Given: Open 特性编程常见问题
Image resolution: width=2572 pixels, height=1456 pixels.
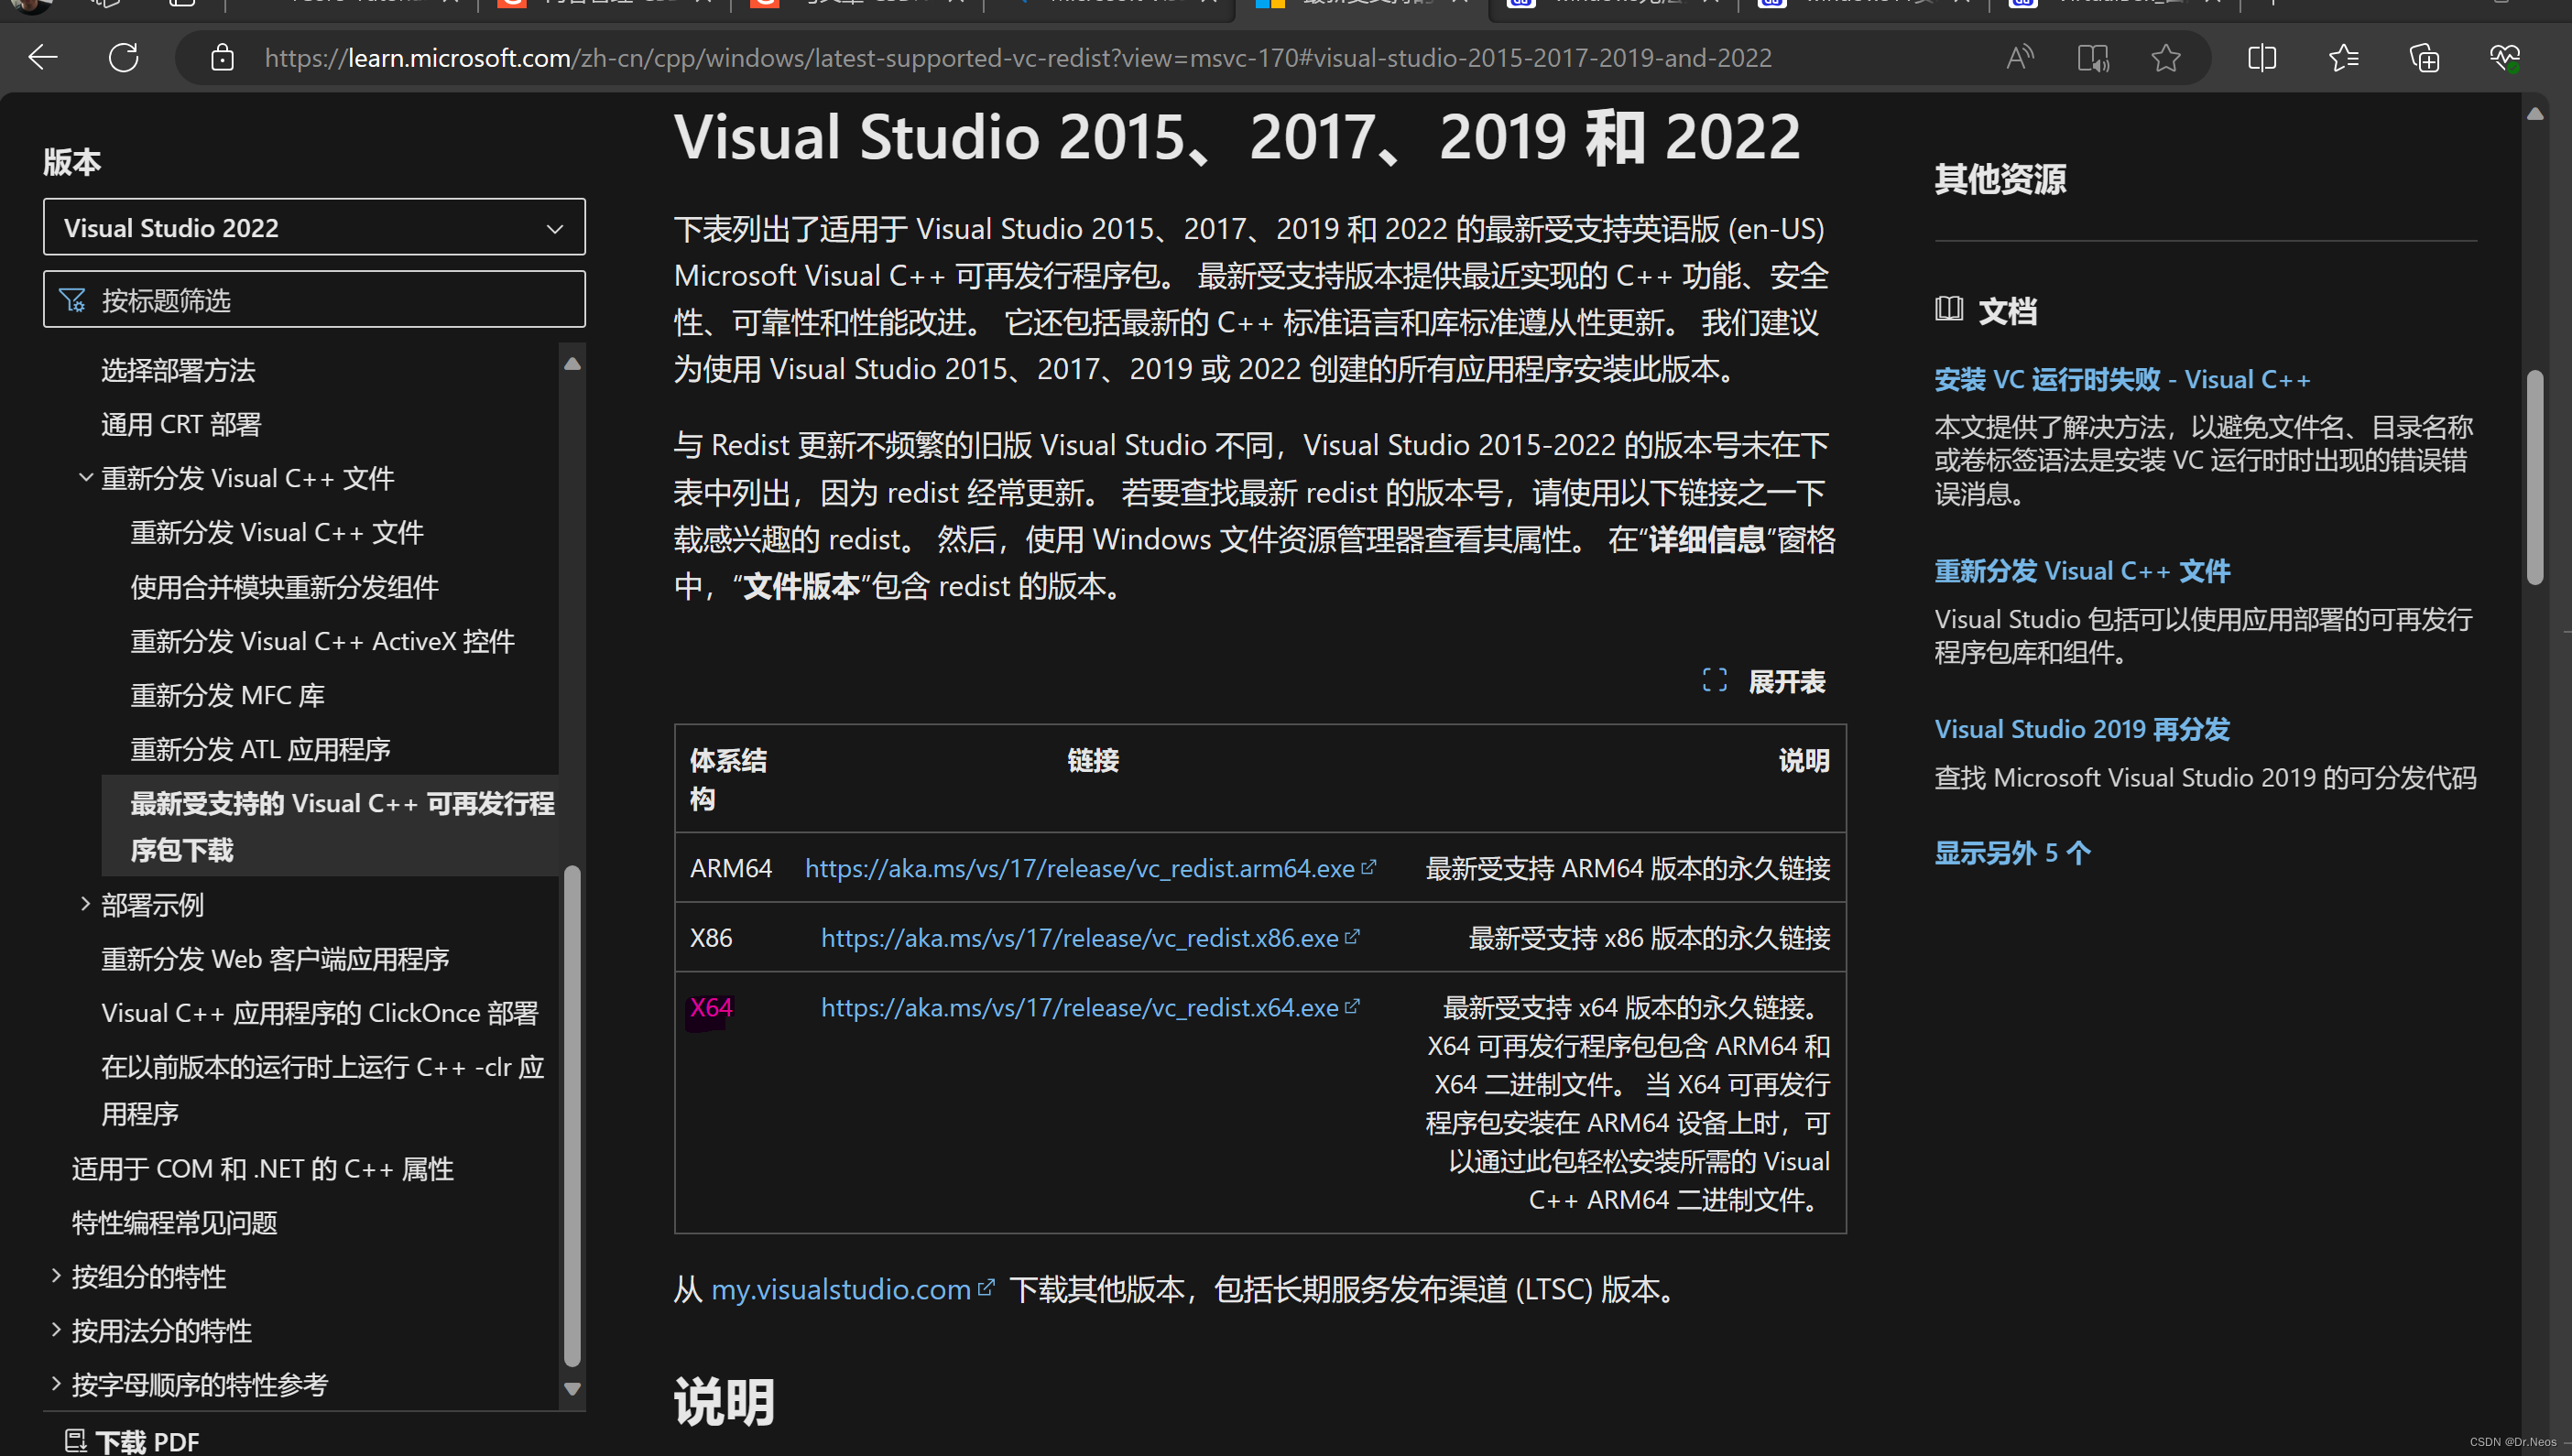Looking at the screenshot, I should (175, 1222).
